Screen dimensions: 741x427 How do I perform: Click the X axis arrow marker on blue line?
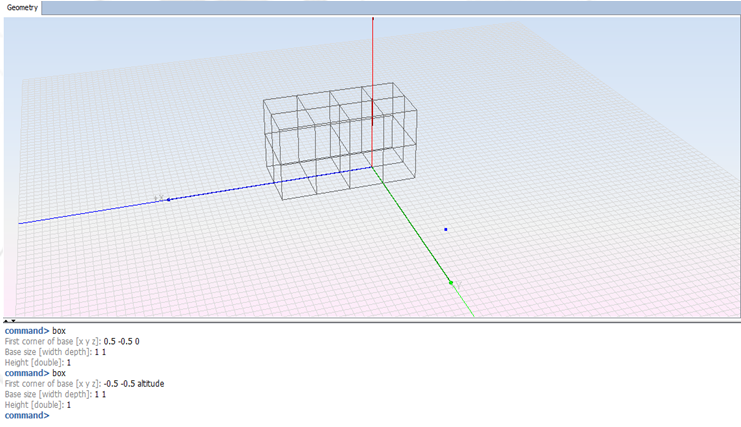(168, 199)
